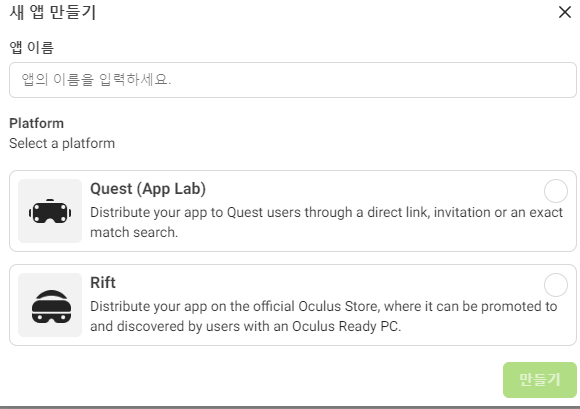580x409 pixels.
Task: Click the Rift headset icon
Action: (51, 307)
